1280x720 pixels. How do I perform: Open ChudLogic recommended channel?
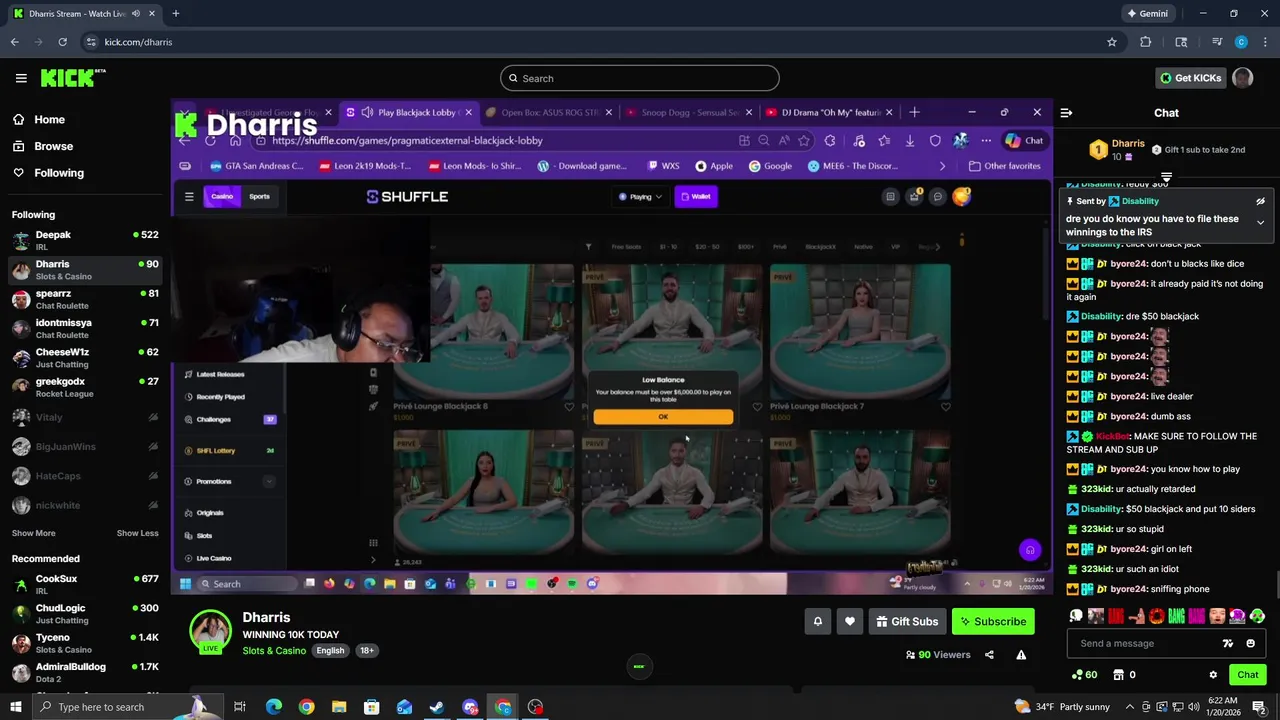tap(85, 614)
